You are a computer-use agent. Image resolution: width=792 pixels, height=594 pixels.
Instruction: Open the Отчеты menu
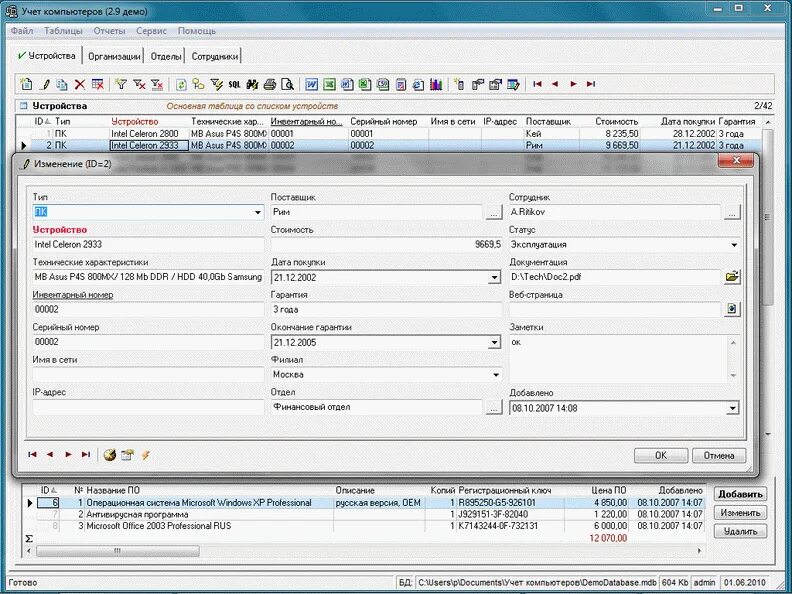(x=109, y=31)
